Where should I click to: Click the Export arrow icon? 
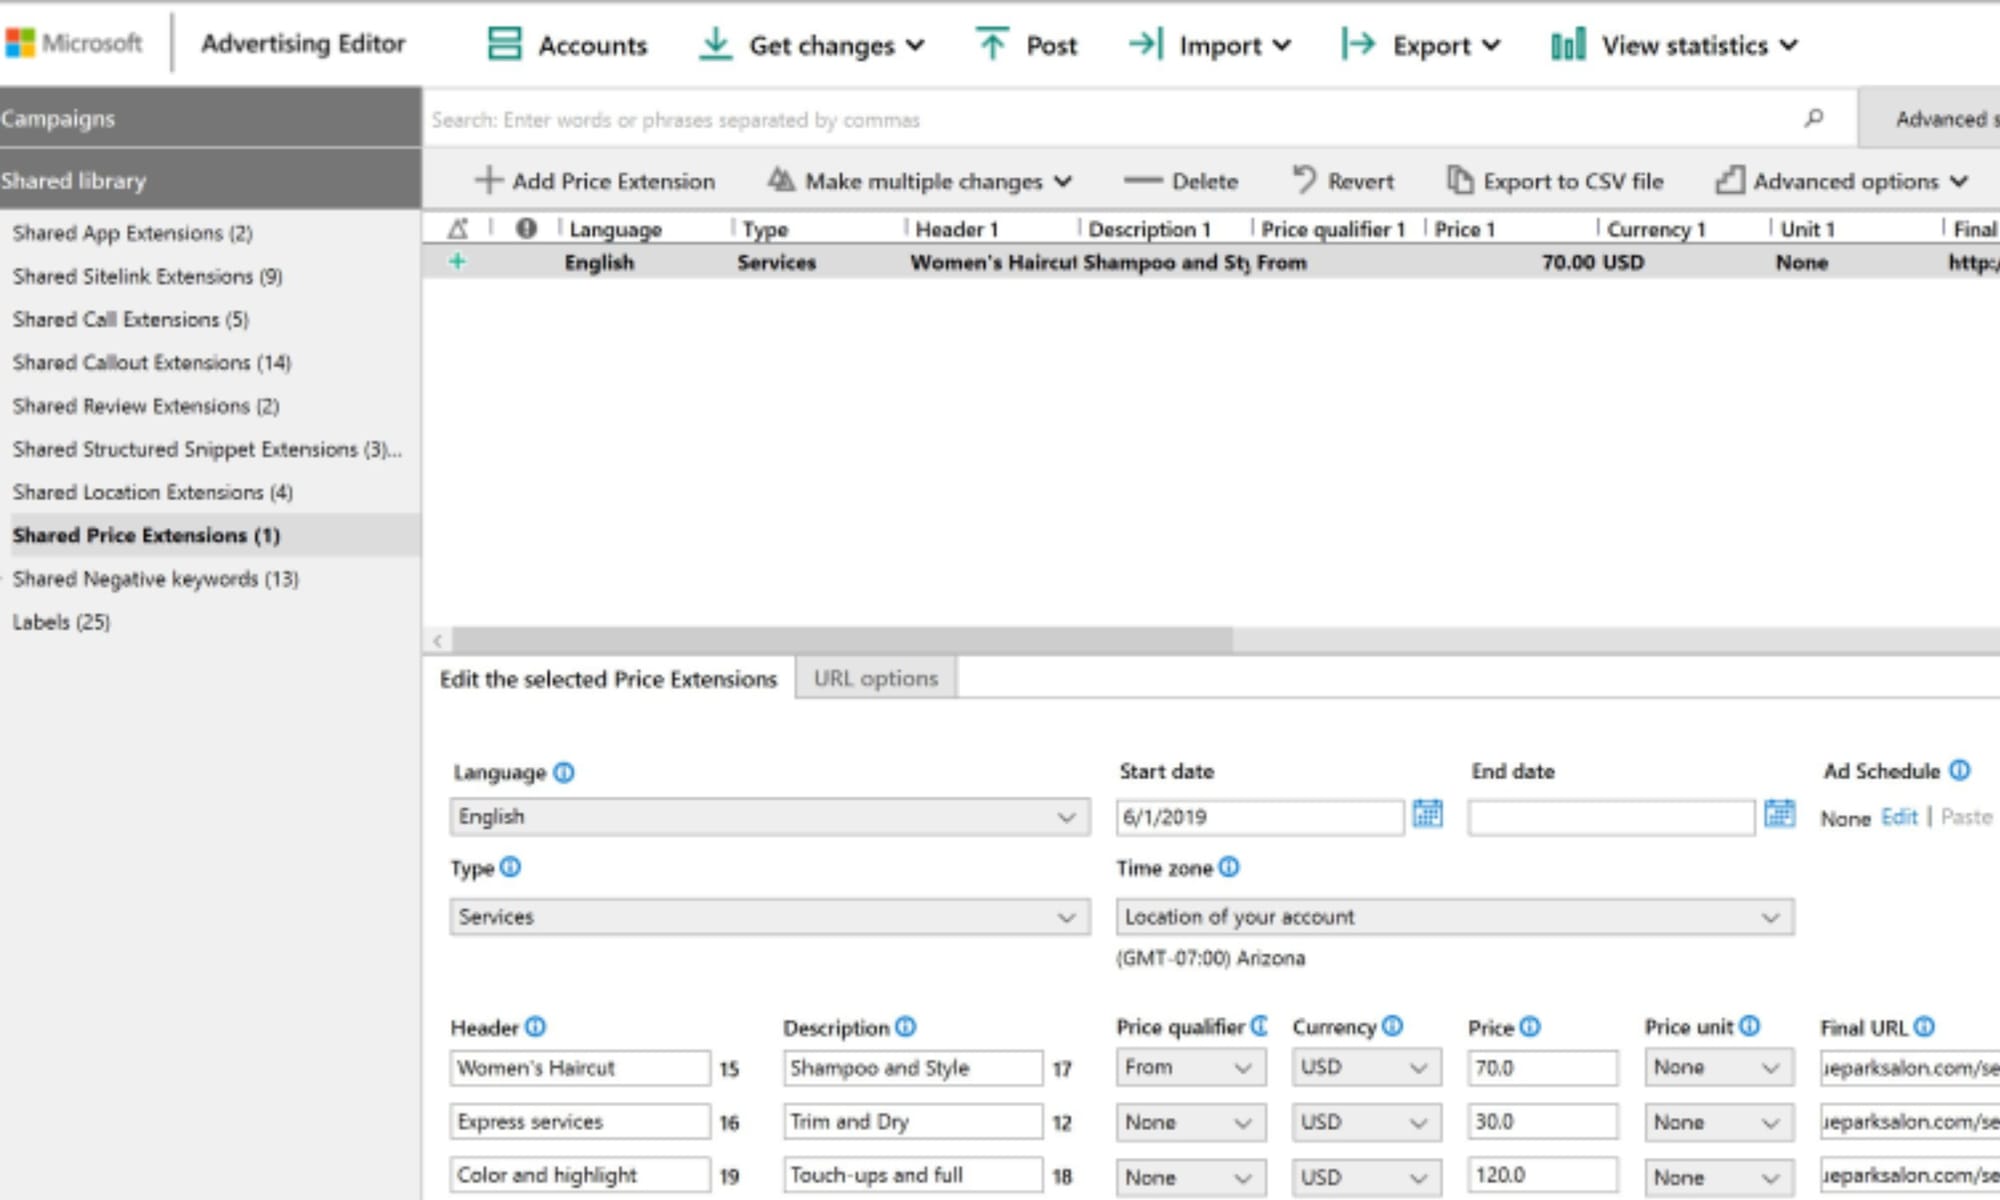tap(1358, 44)
